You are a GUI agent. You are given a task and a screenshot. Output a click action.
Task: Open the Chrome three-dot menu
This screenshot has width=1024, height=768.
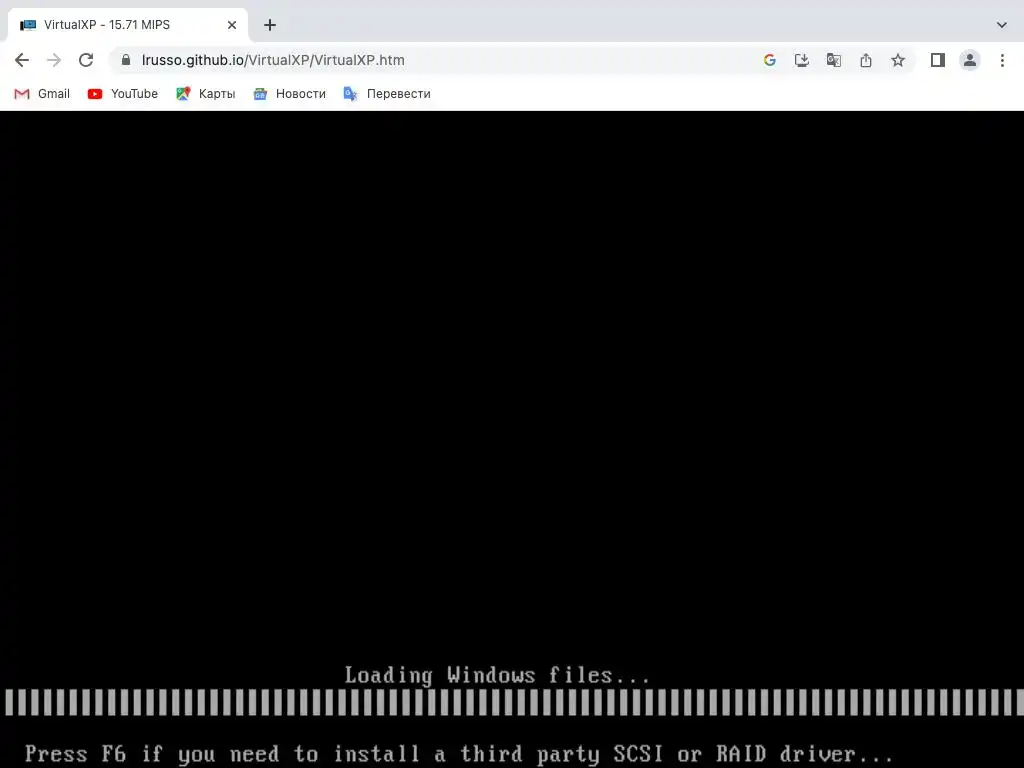coord(1002,60)
